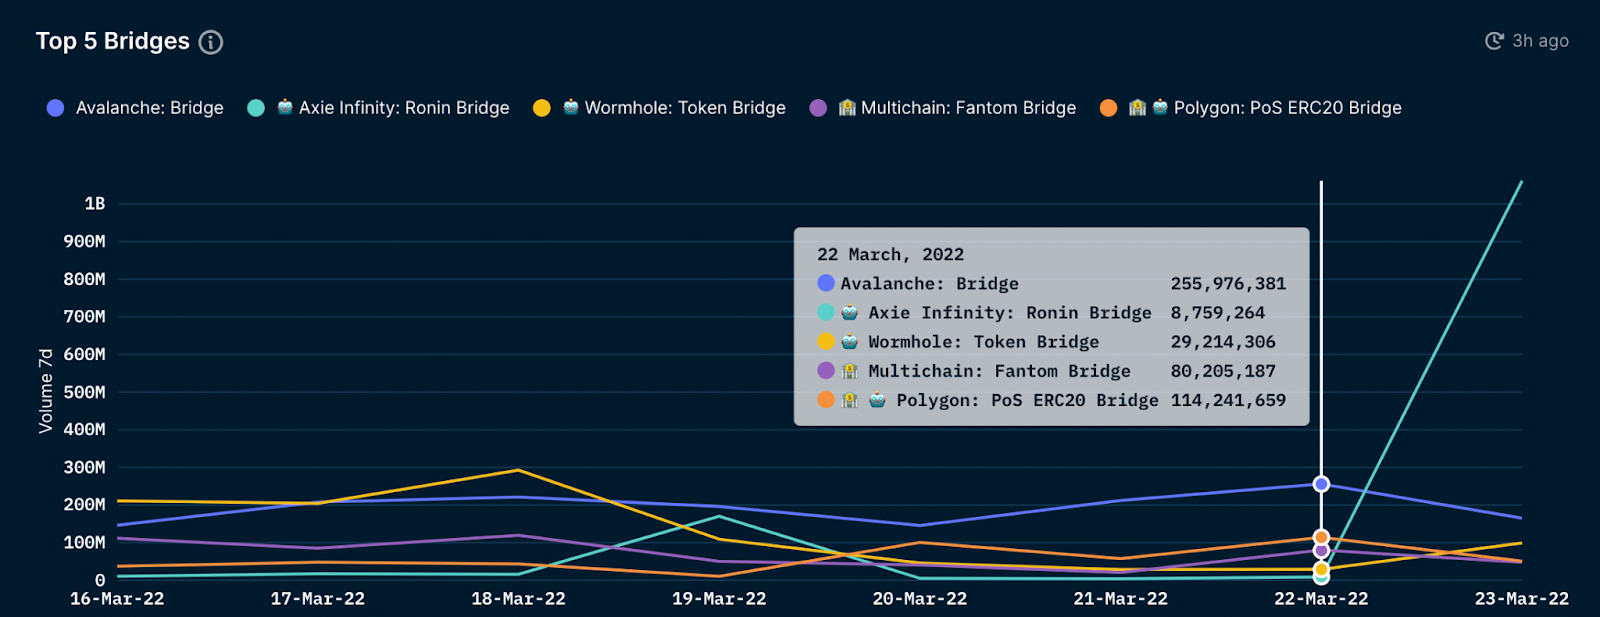Click the 500M y-axis label
Viewport: 1600px width, 617px height.
[85, 392]
